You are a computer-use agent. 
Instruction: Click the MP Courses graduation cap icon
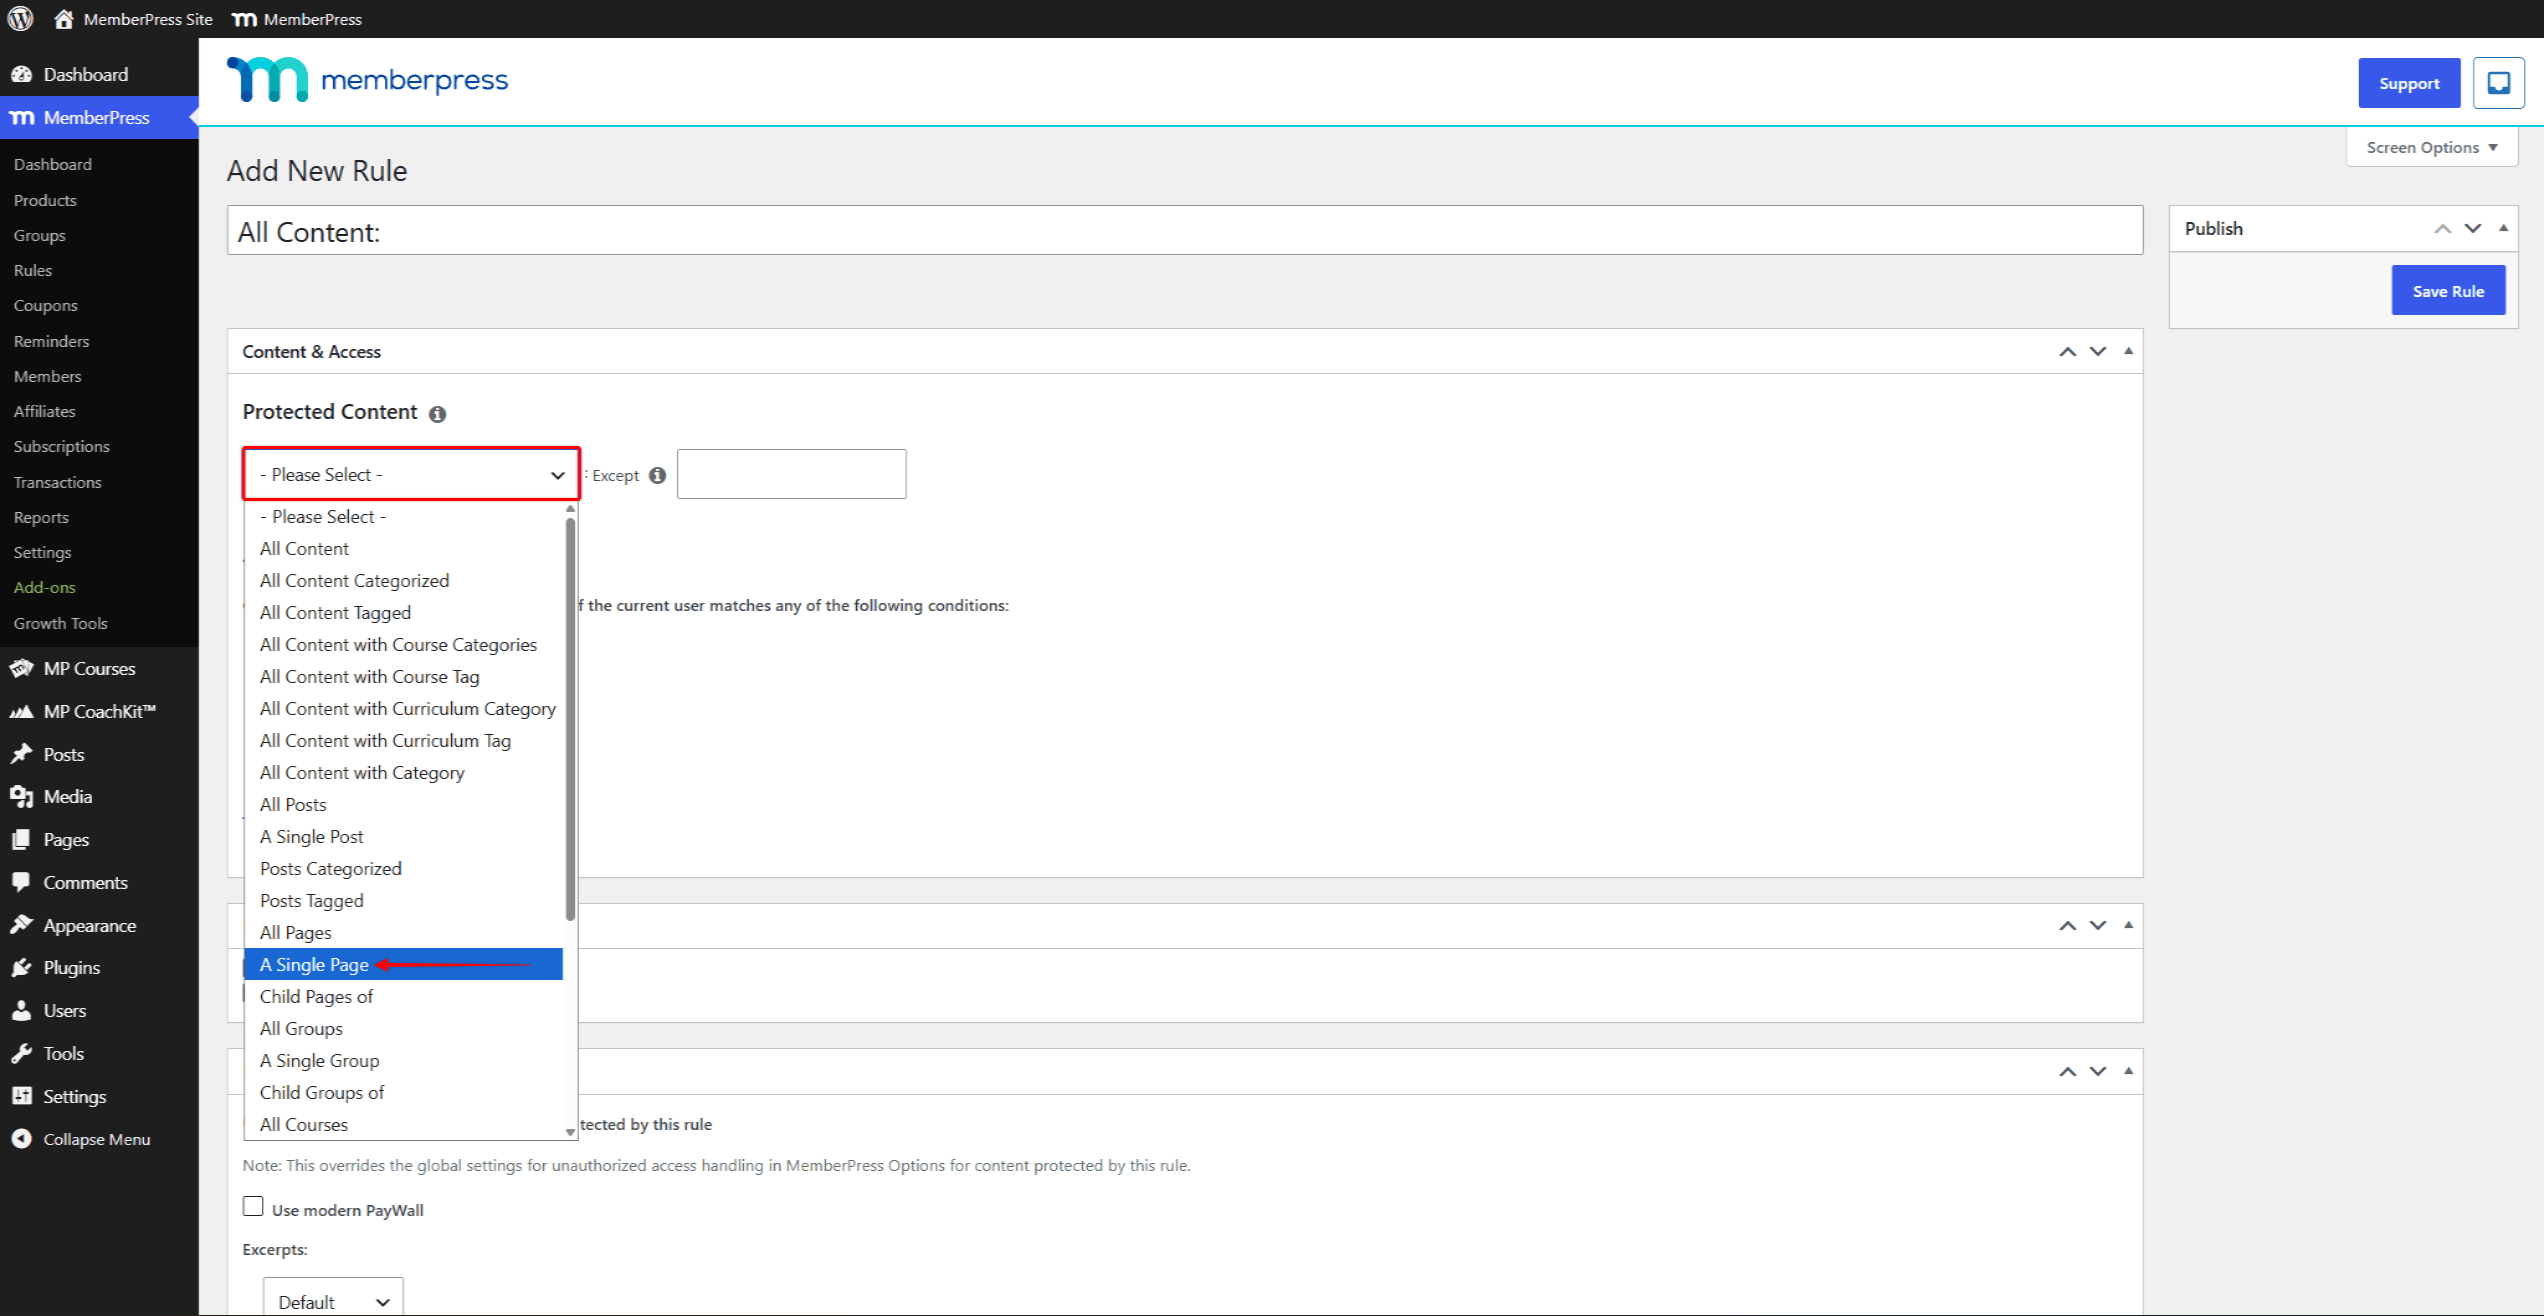coord(21,668)
